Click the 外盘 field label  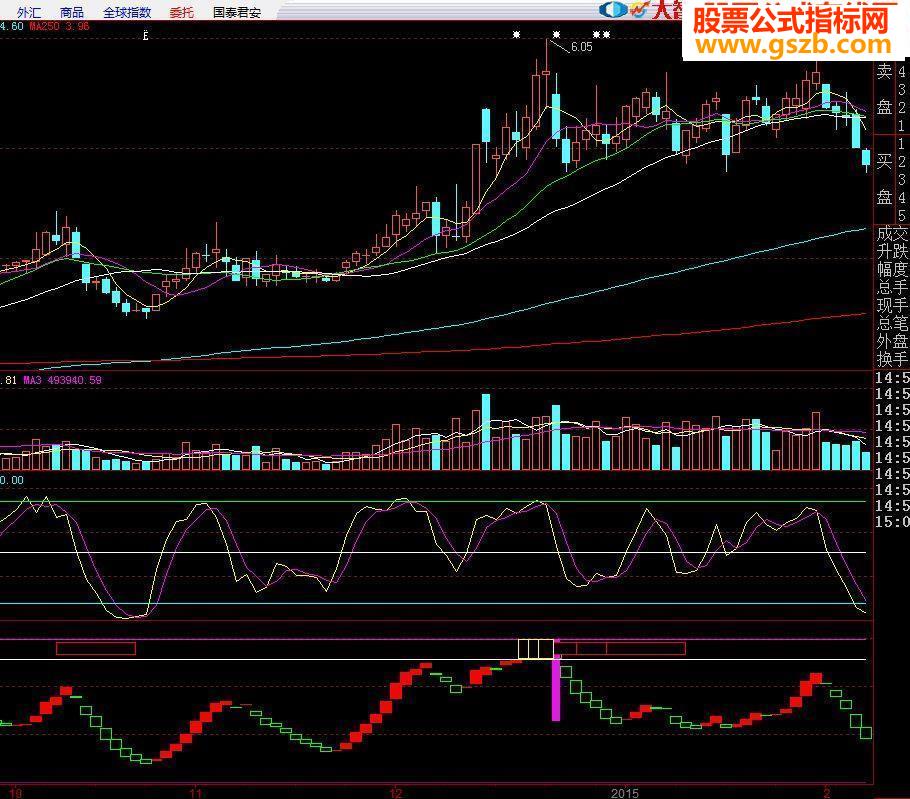click(x=892, y=341)
